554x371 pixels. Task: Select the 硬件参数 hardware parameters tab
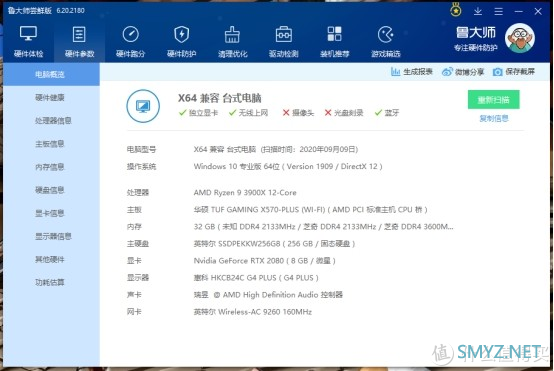(79, 42)
